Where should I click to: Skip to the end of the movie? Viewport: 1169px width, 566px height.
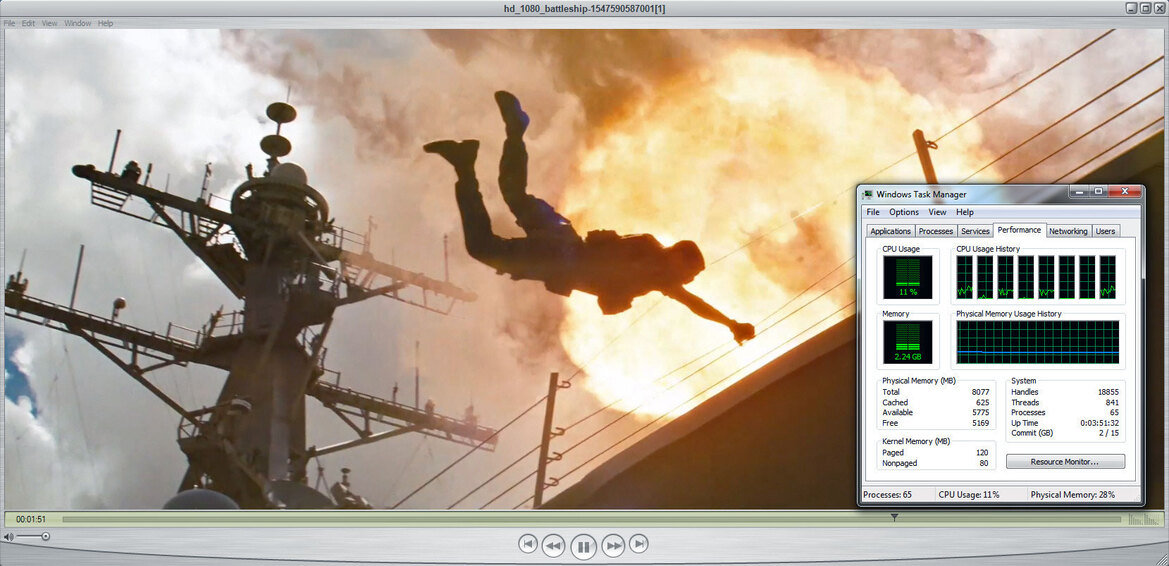(x=638, y=544)
